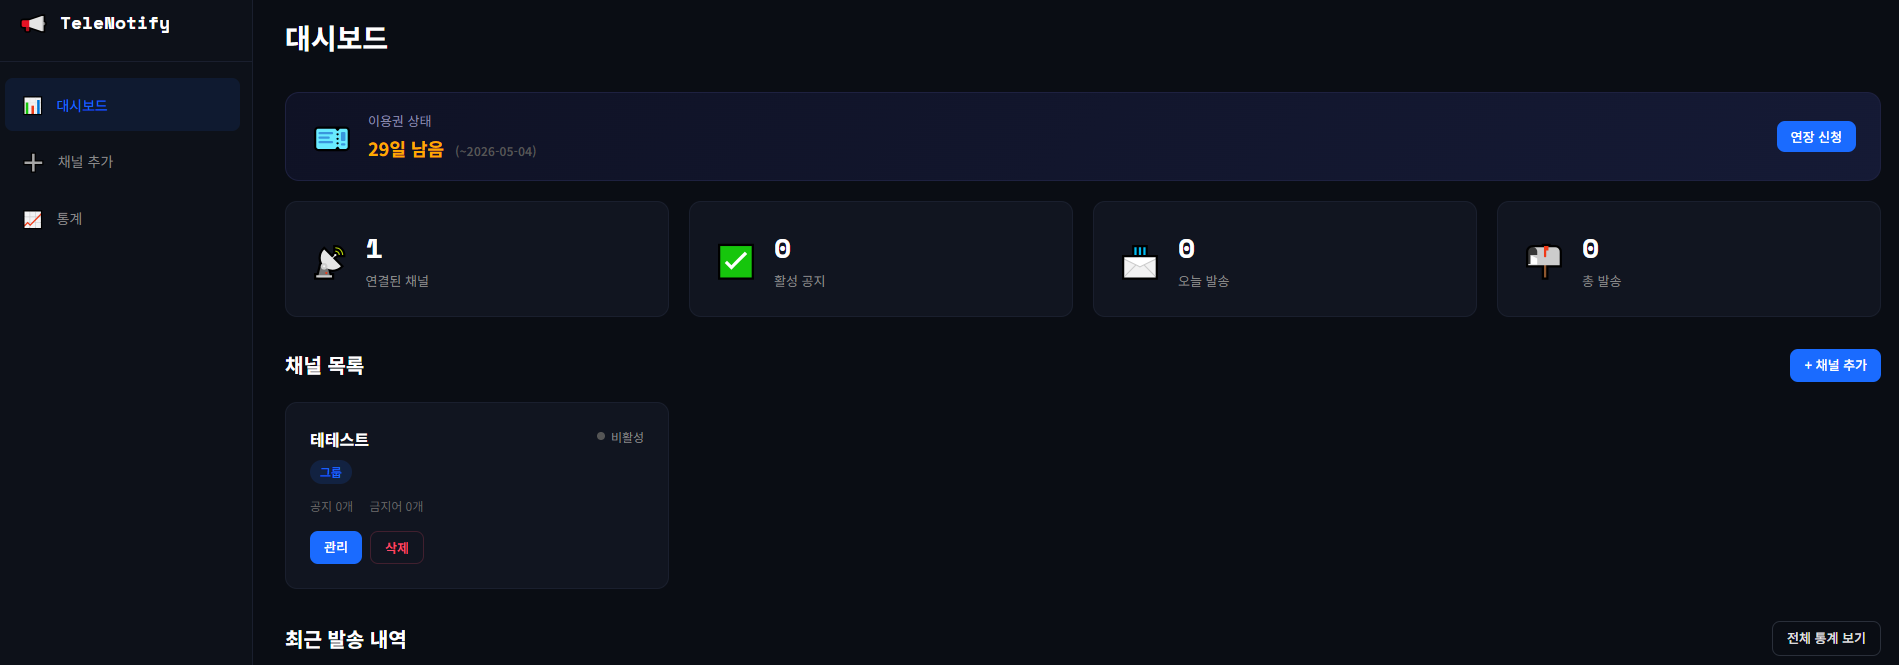Click 관리 button on 테테스트 channel
The image size is (1899, 665).
(336, 548)
